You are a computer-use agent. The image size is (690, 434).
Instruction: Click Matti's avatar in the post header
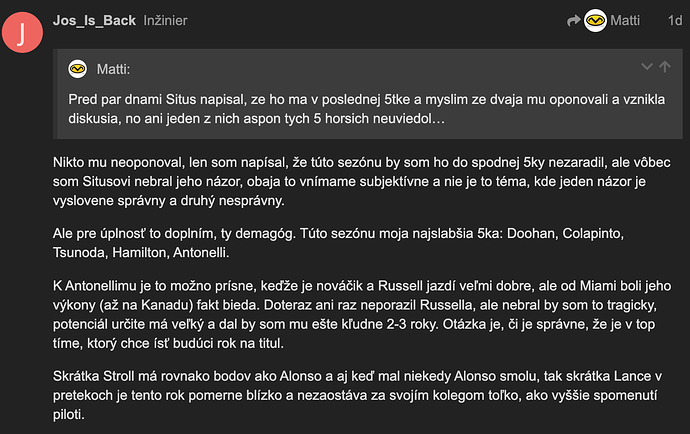[x=595, y=20]
